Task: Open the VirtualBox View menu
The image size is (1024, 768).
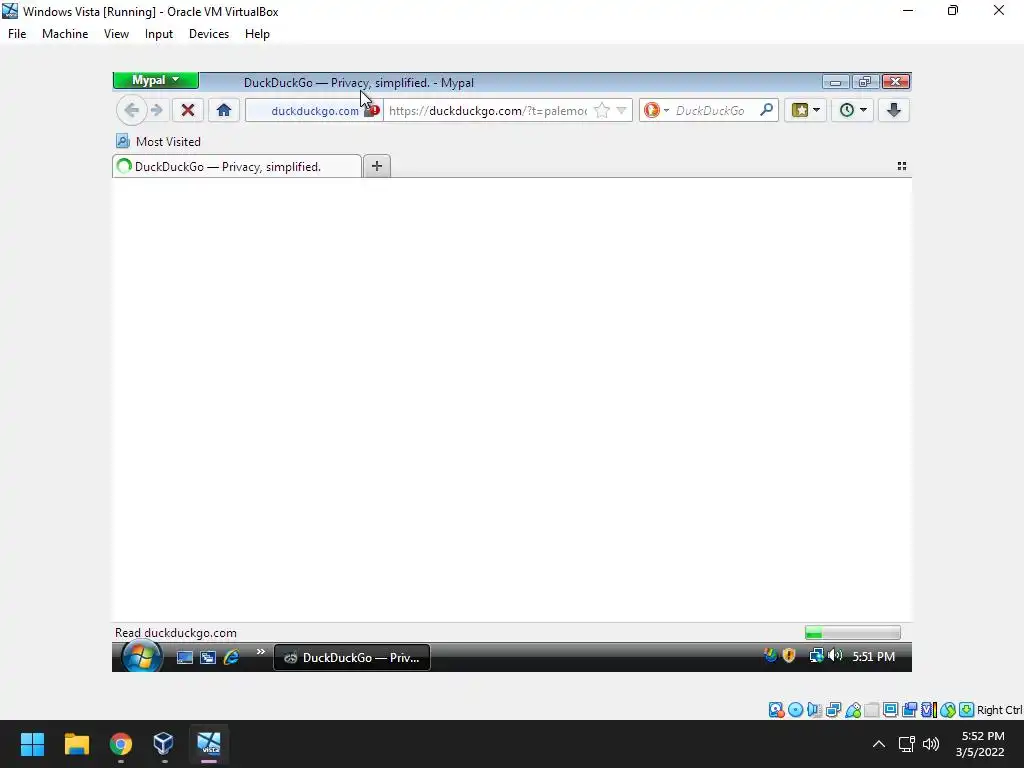Action: 116,34
